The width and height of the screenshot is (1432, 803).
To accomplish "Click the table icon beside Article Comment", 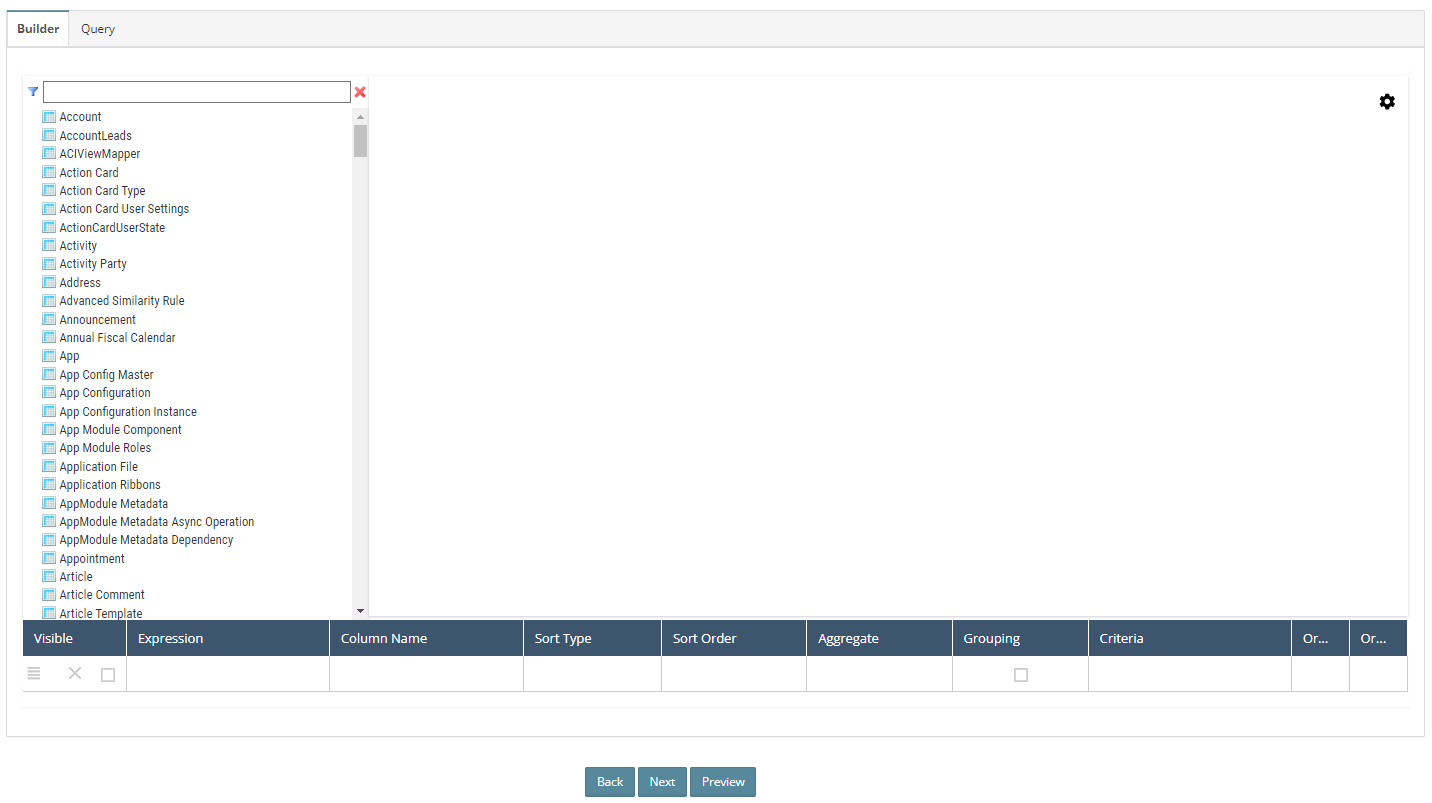I will click(49, 595).
